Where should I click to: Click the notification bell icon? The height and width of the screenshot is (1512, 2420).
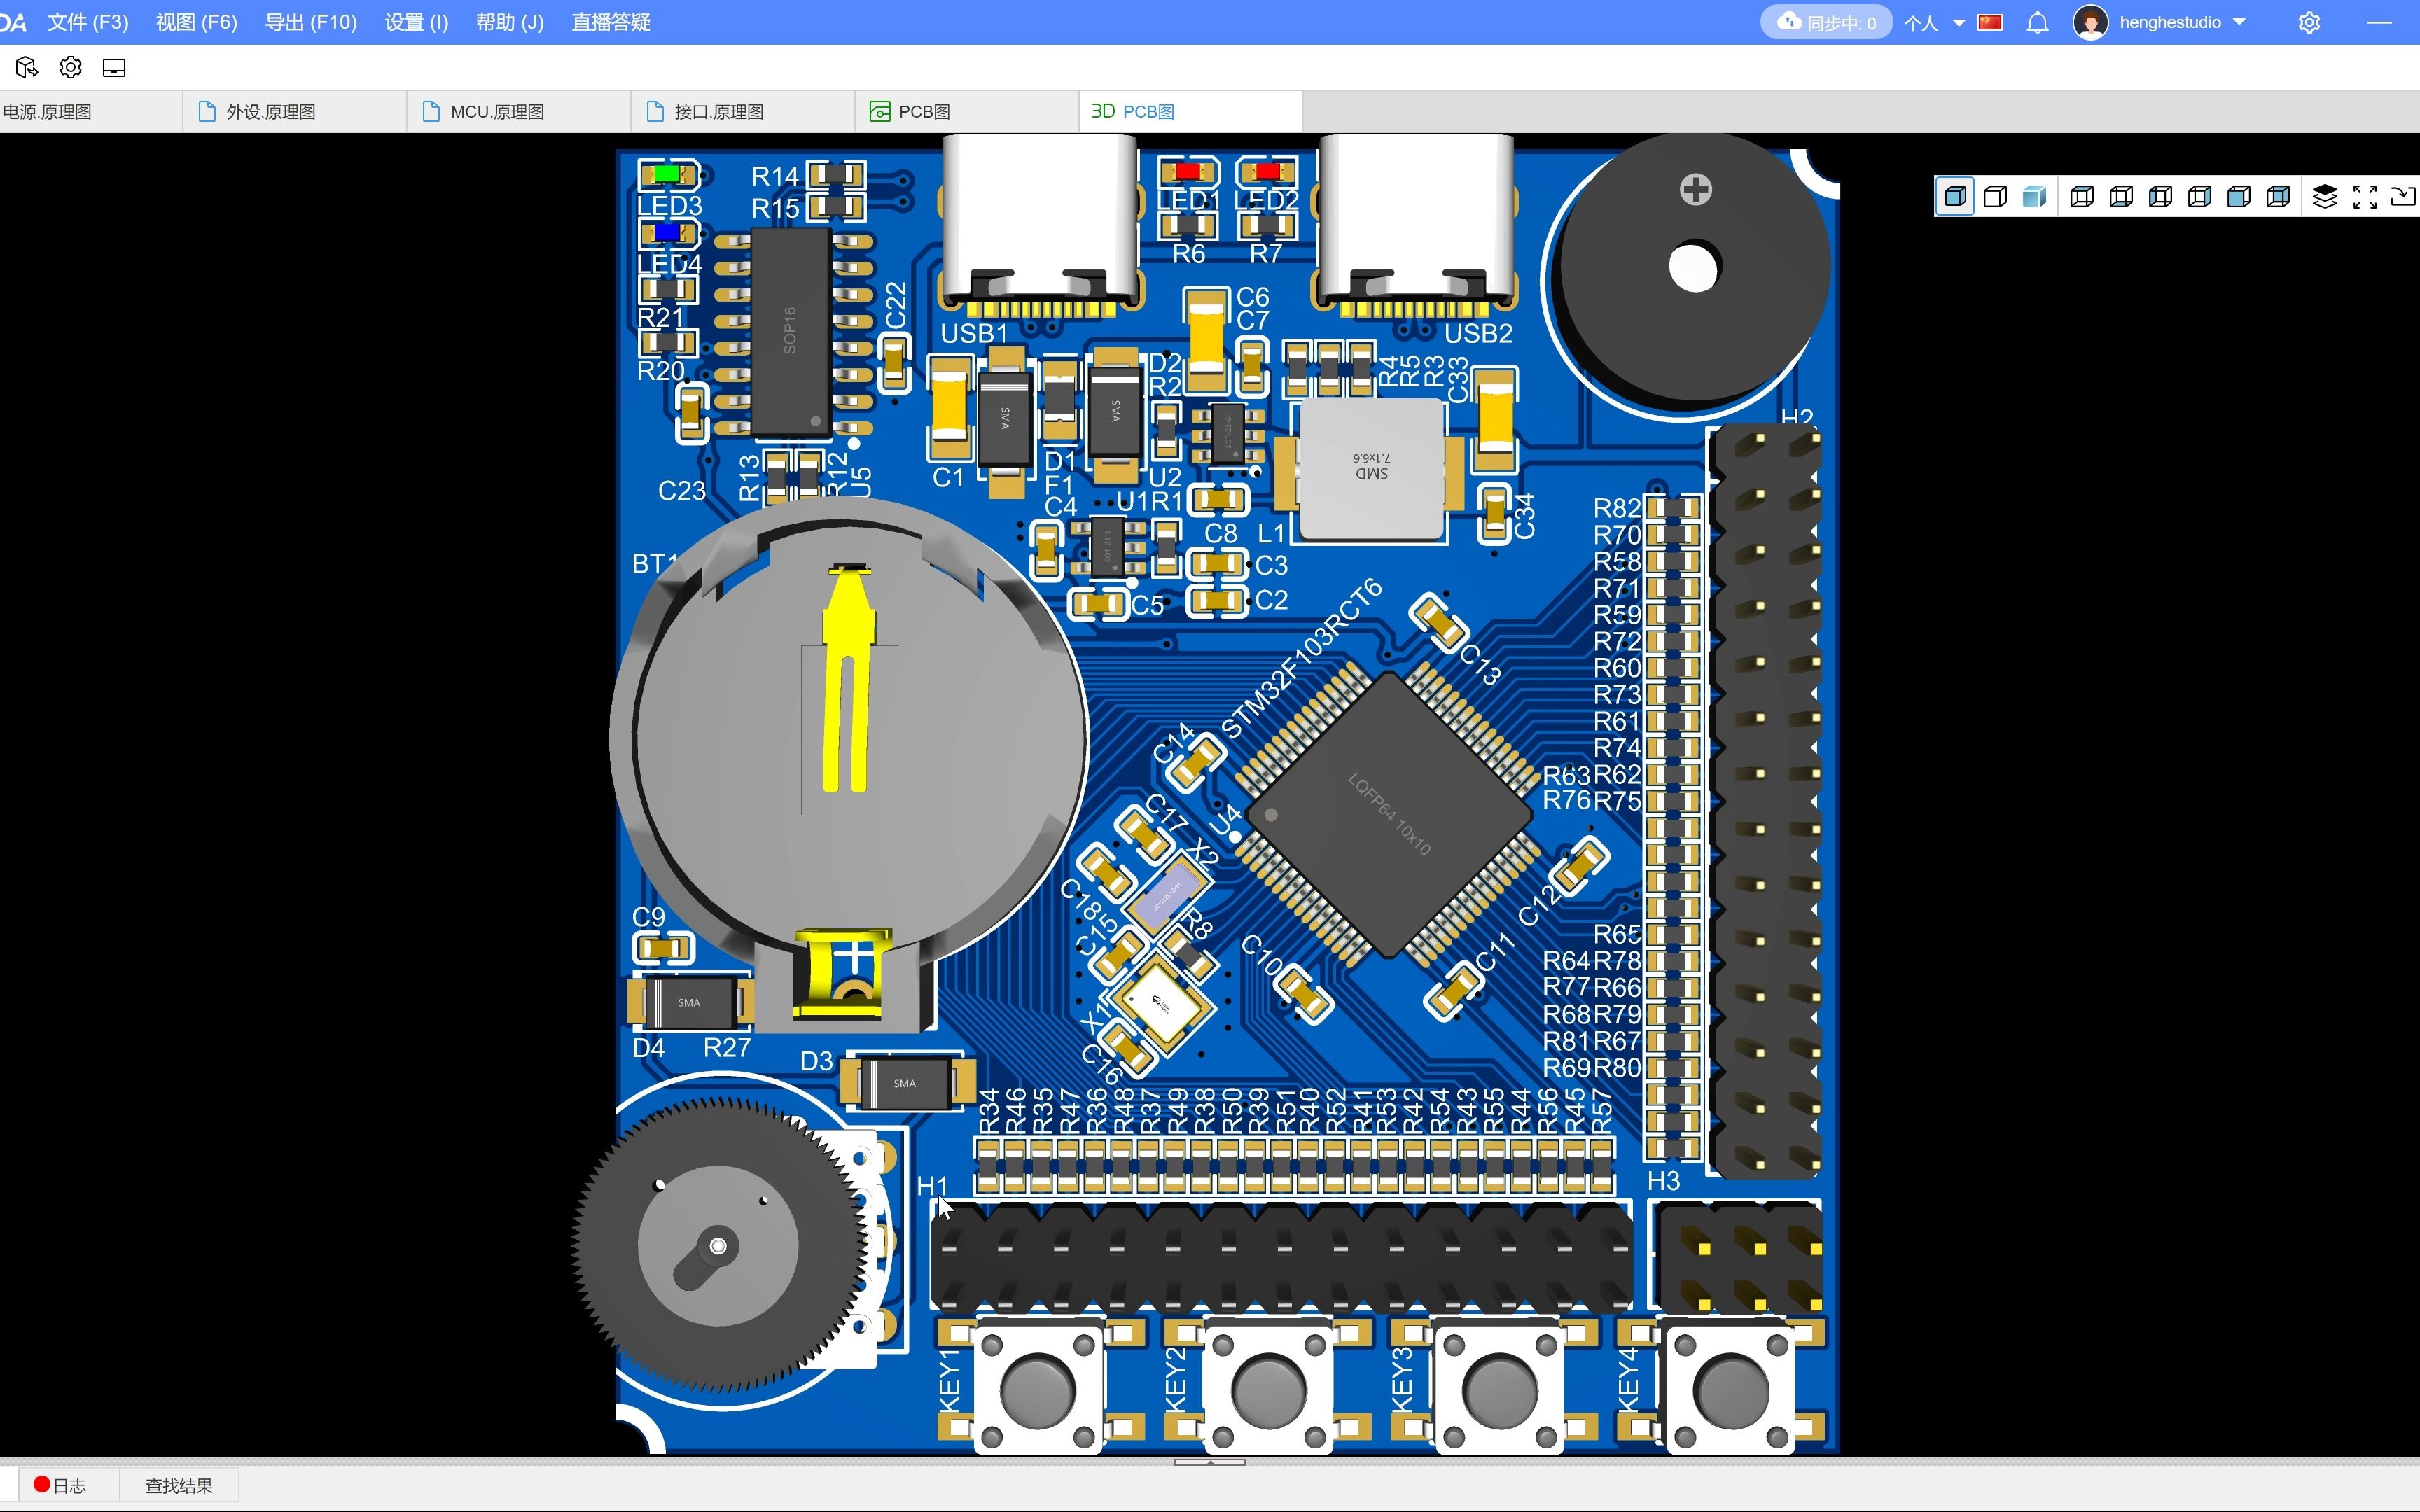point(2037,22)
